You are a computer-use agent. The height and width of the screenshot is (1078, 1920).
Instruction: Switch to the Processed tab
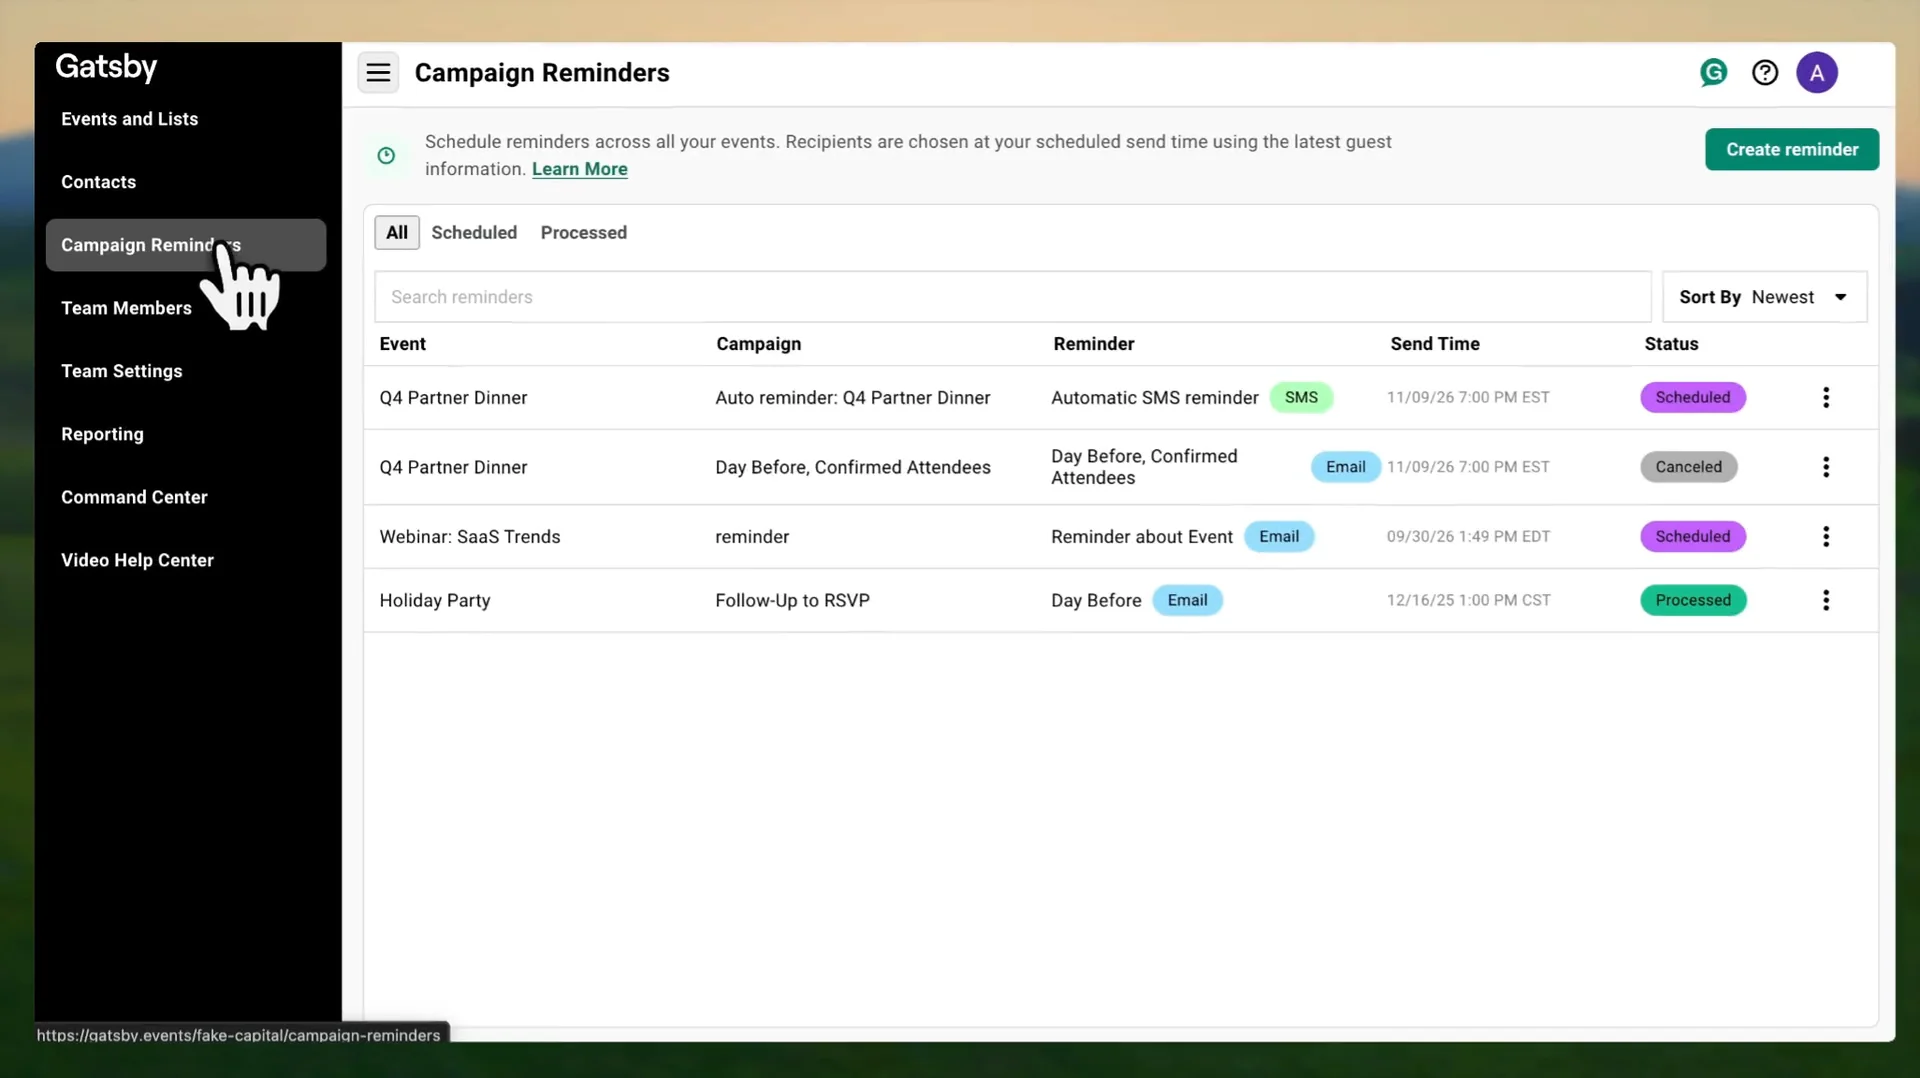click(584, 232)
